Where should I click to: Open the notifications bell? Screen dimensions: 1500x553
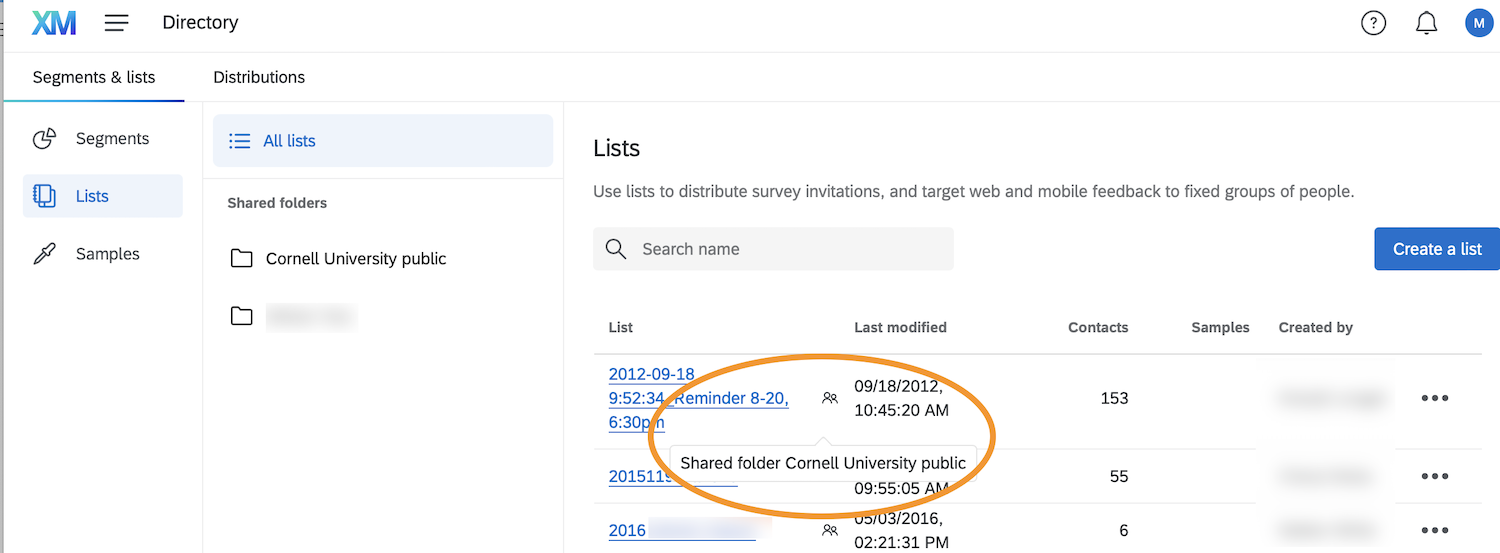pos(1427,23)
